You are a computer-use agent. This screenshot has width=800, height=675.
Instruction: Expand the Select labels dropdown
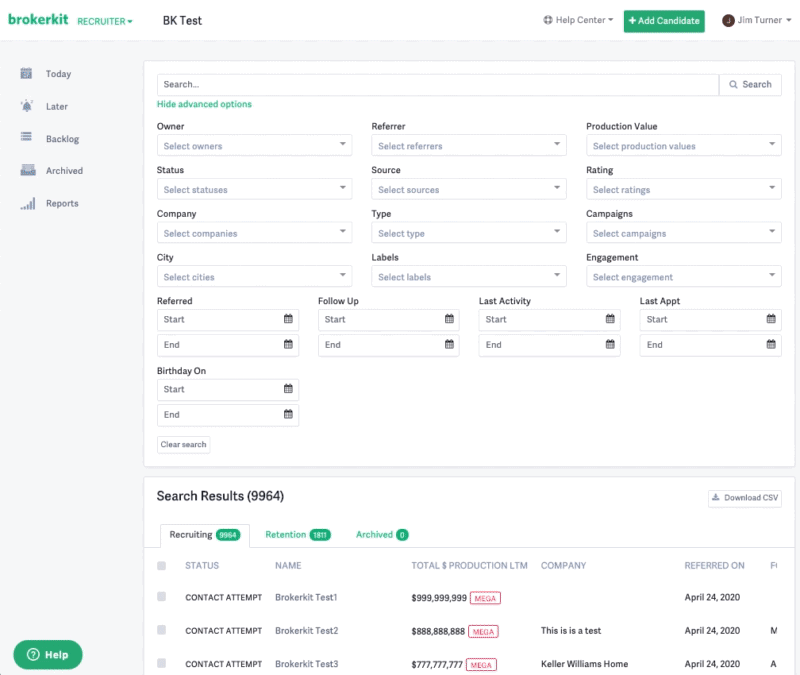point(469,277)
